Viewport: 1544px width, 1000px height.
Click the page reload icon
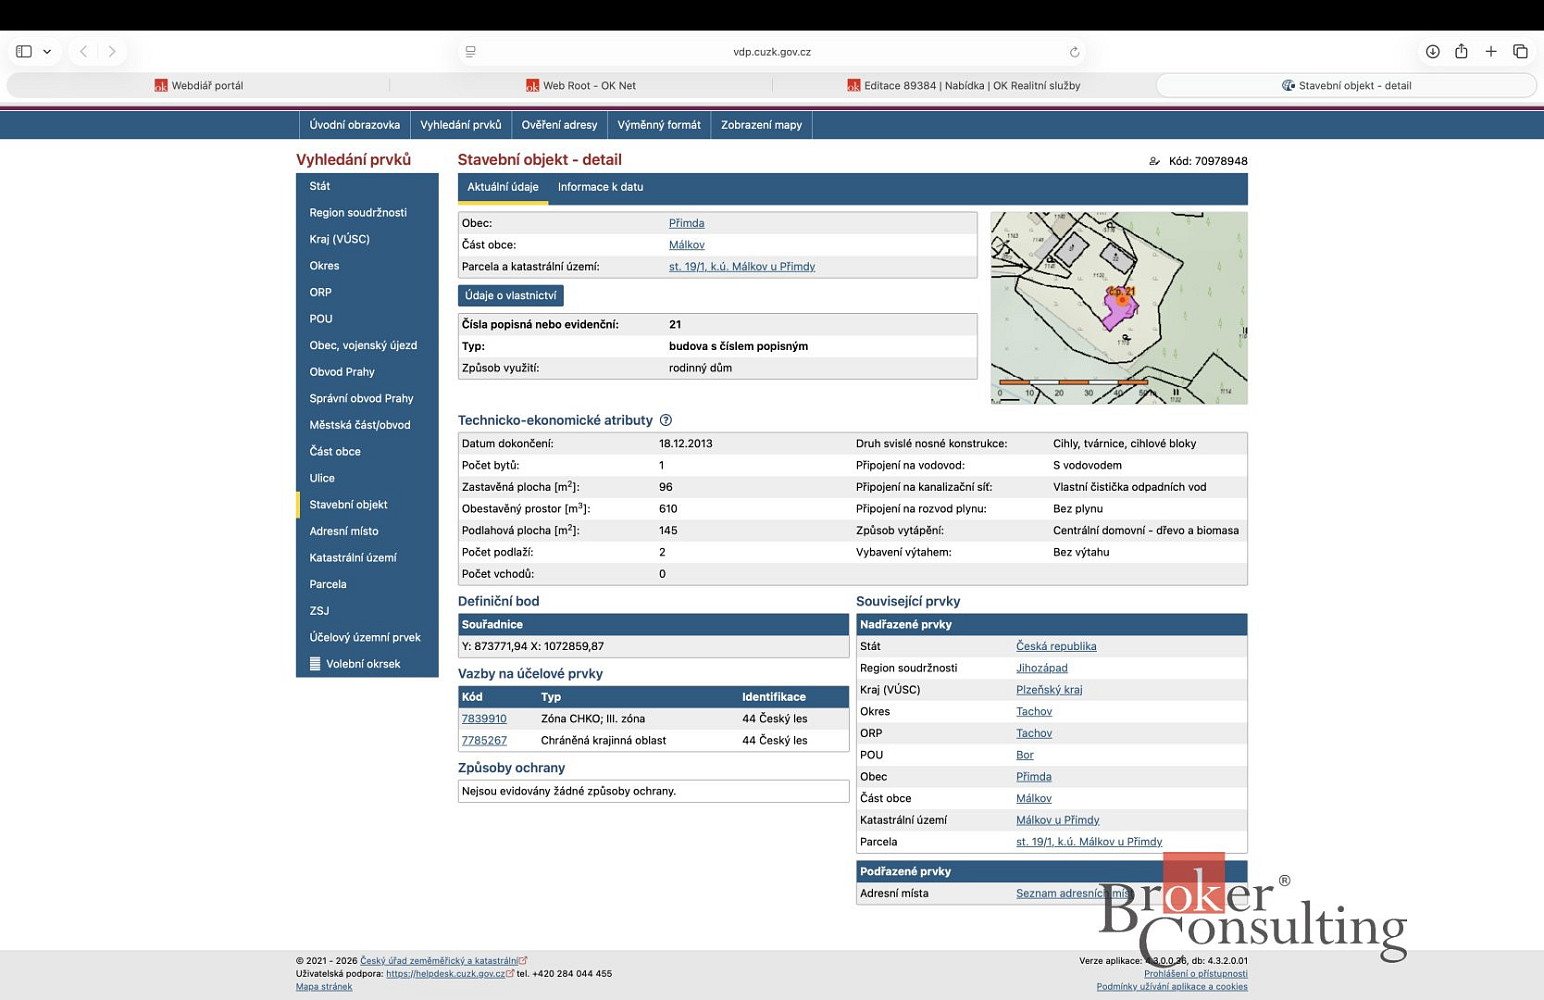pyautogui.click(x=1074, y=52)
